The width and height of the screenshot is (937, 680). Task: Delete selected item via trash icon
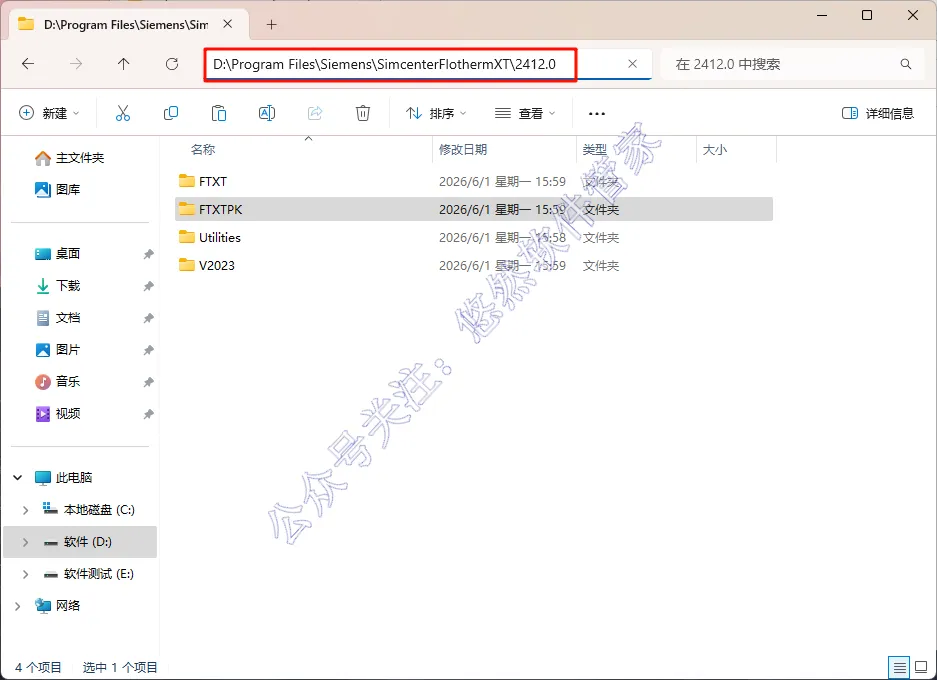pos(363,113)
